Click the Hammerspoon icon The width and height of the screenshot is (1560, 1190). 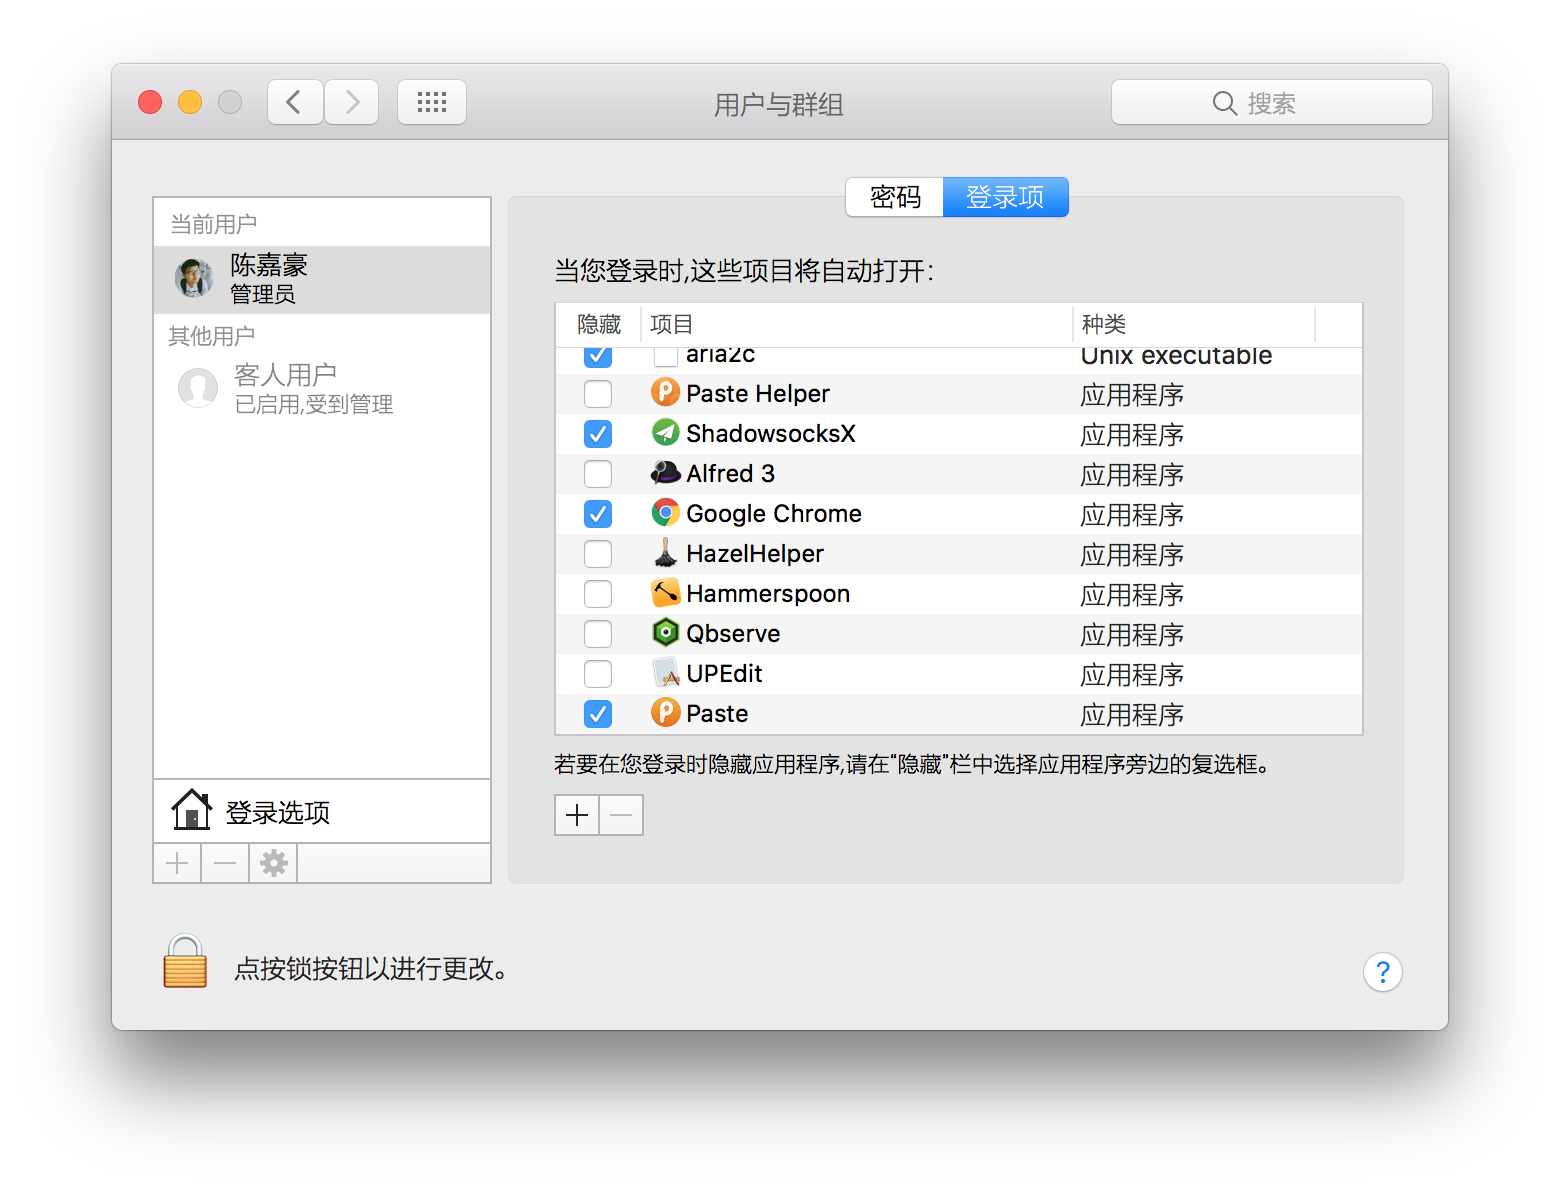tap(665, 593)
